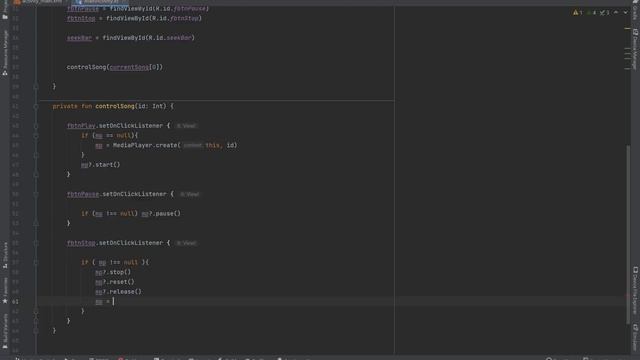Open the Device File Explorer side panel

pos(635,291)
